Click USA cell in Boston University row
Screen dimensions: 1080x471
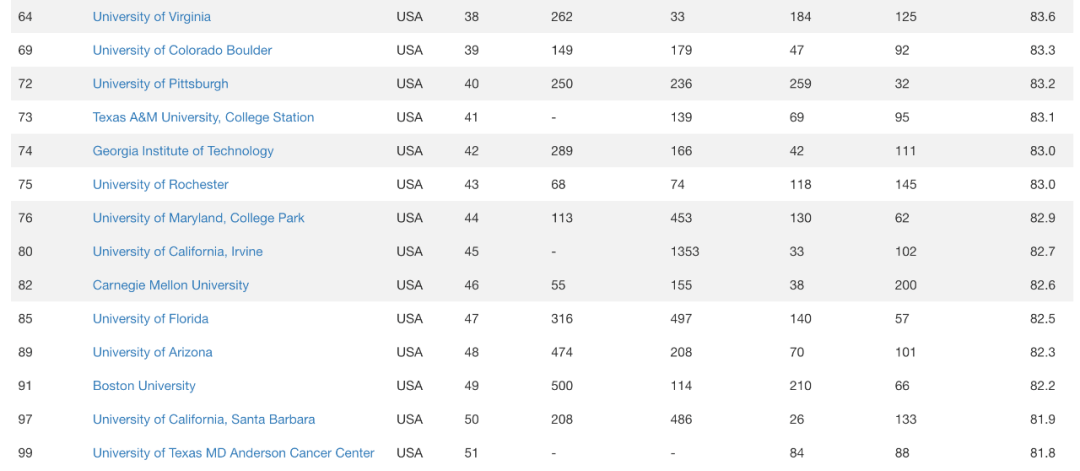[409, 386]
